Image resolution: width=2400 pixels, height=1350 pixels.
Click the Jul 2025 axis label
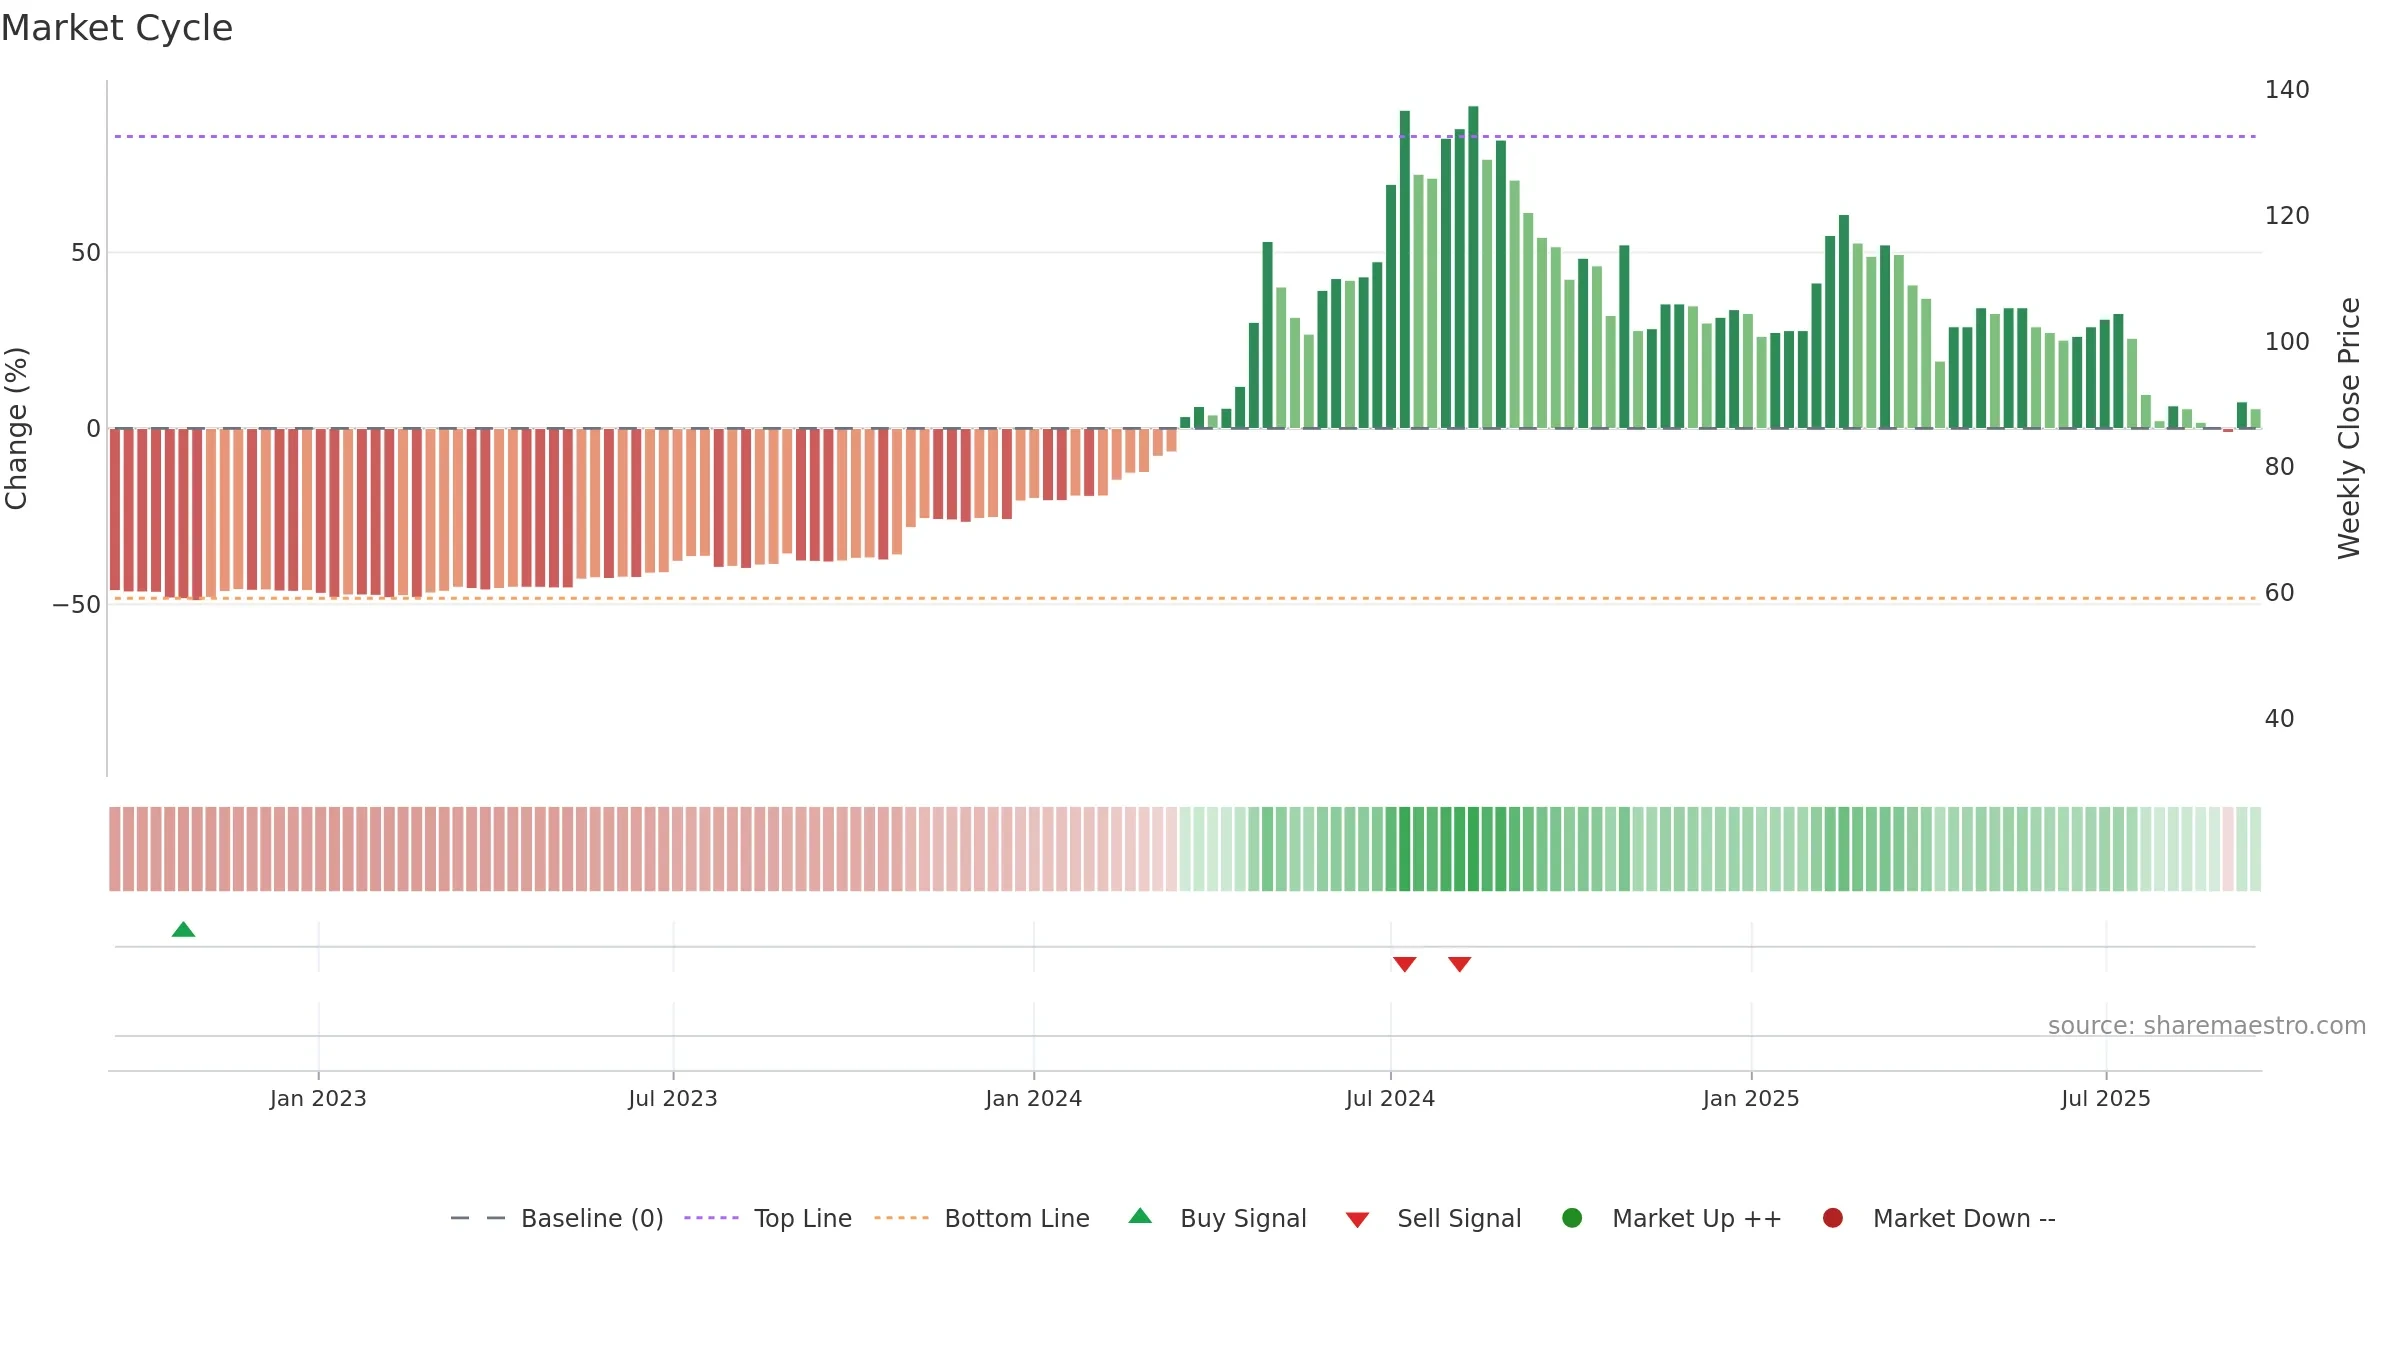(2106, 1099)
